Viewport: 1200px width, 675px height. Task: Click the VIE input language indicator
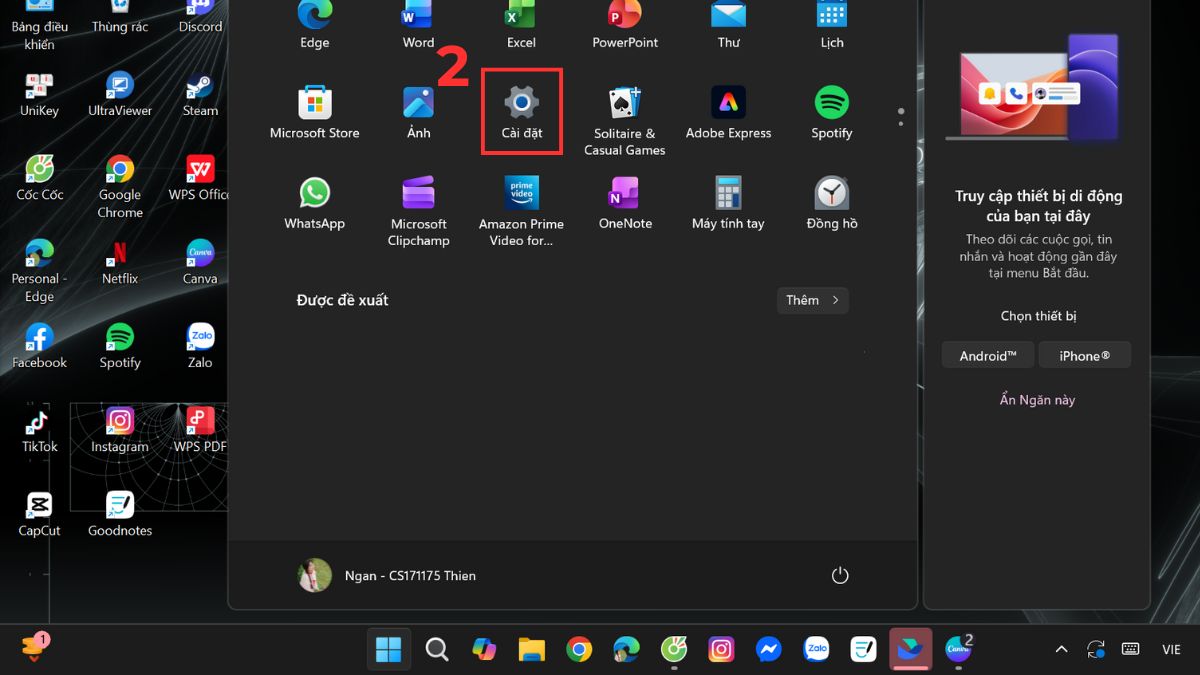click(x=1171, y=649)
